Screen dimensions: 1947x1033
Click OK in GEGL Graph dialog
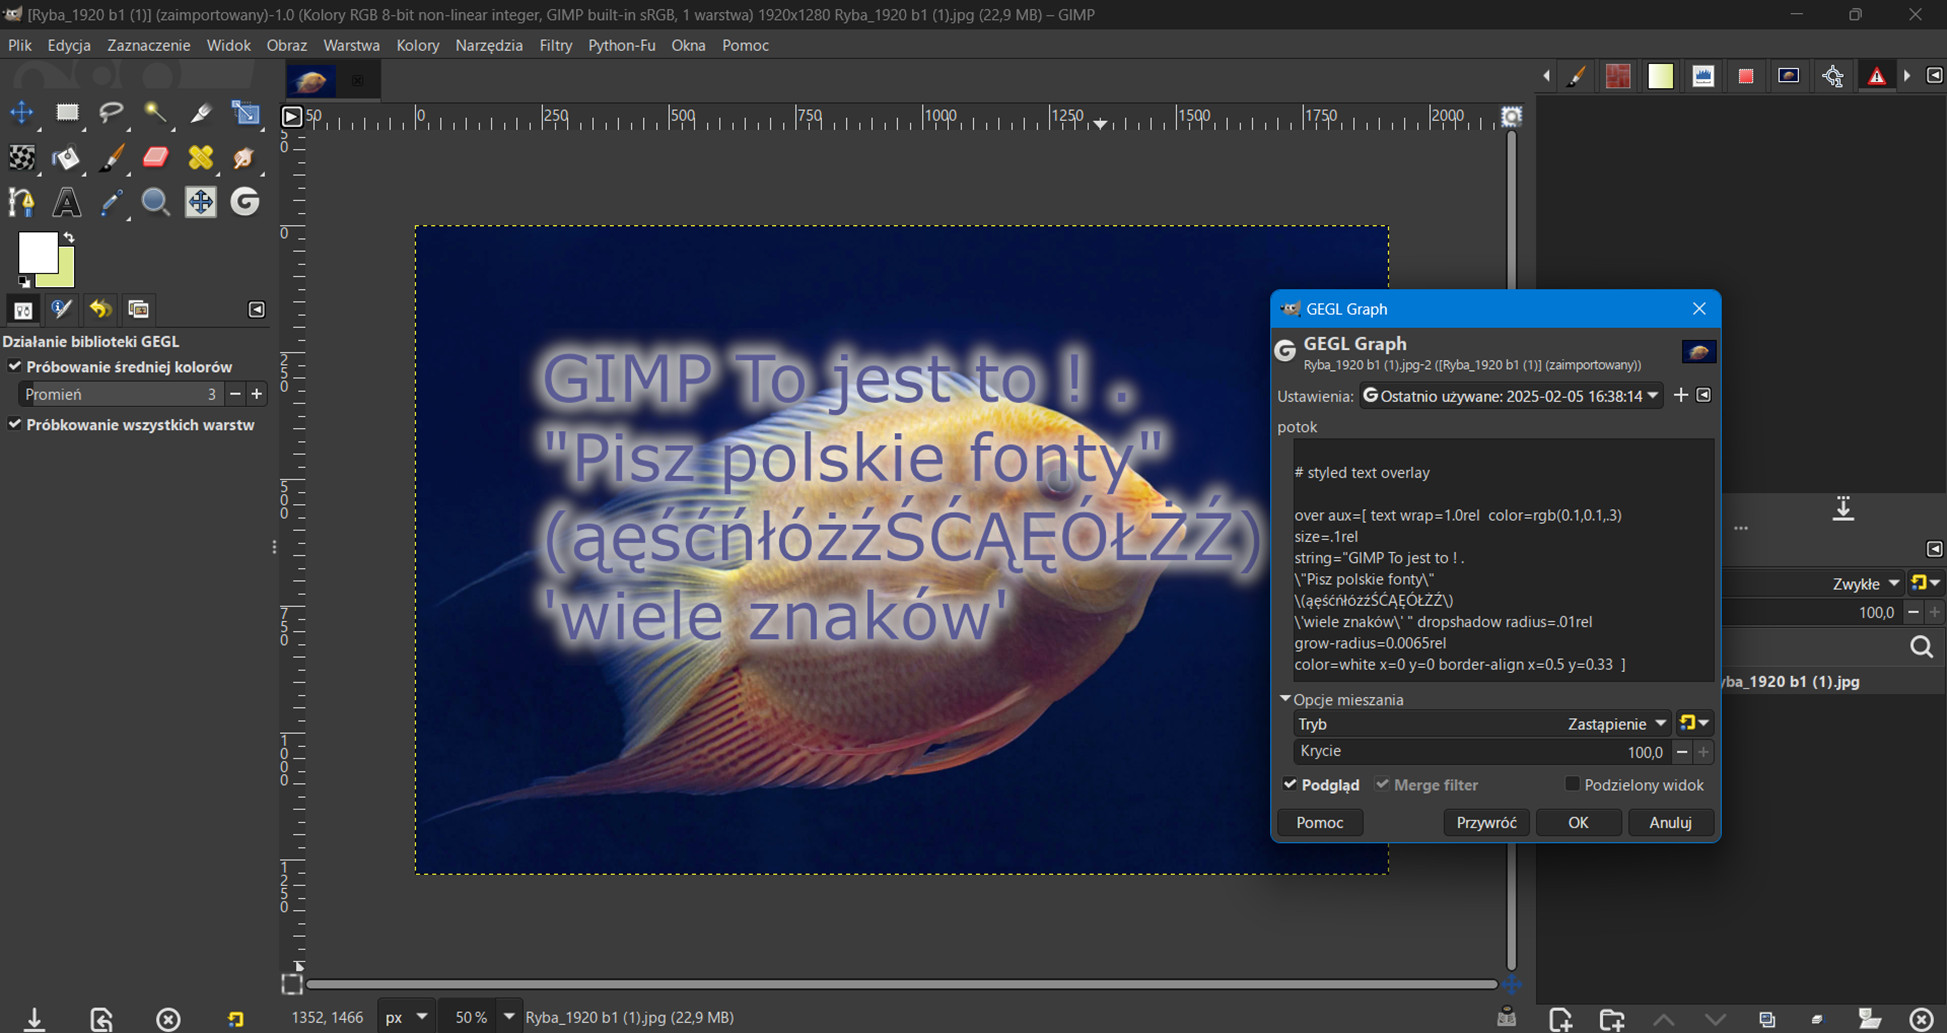(1578, 823)
